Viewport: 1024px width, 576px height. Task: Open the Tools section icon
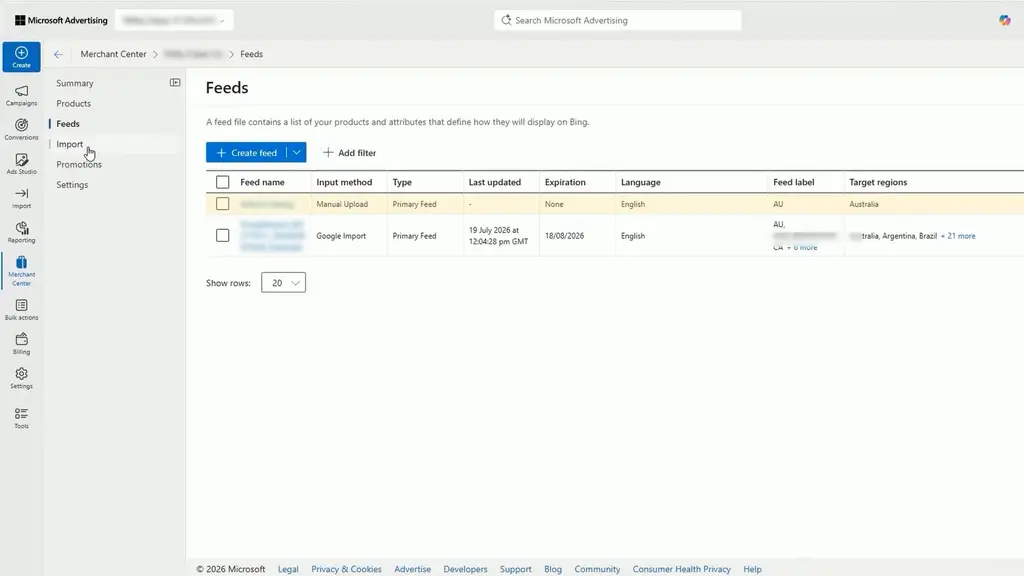coord(22,418)
